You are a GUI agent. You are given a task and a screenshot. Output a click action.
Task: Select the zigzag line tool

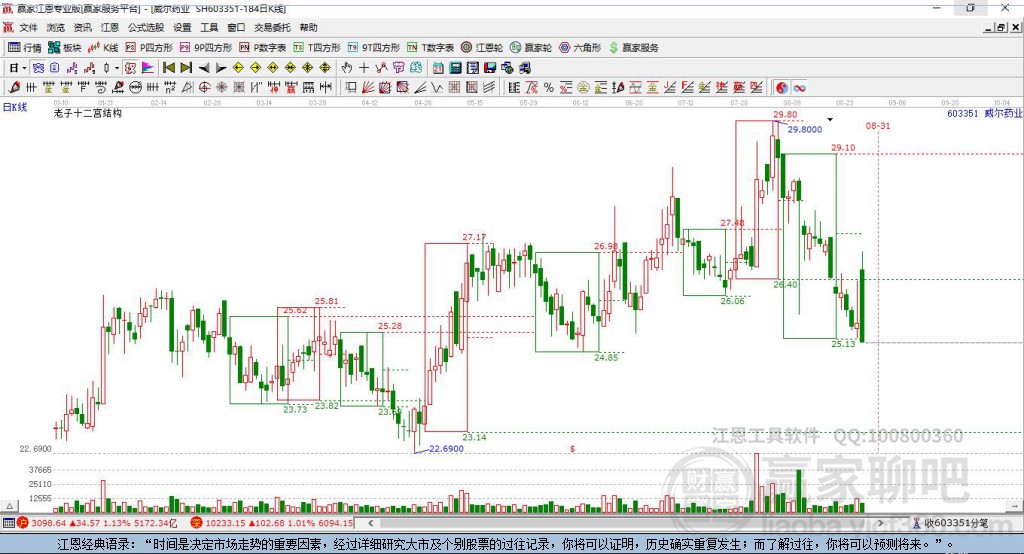click(x=436, y=88)
